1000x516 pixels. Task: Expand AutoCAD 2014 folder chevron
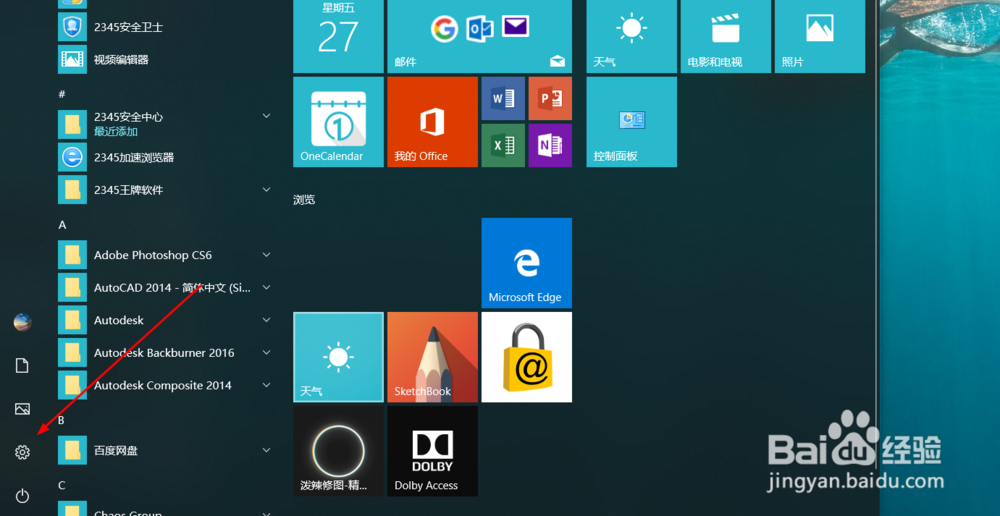point(267,287)
